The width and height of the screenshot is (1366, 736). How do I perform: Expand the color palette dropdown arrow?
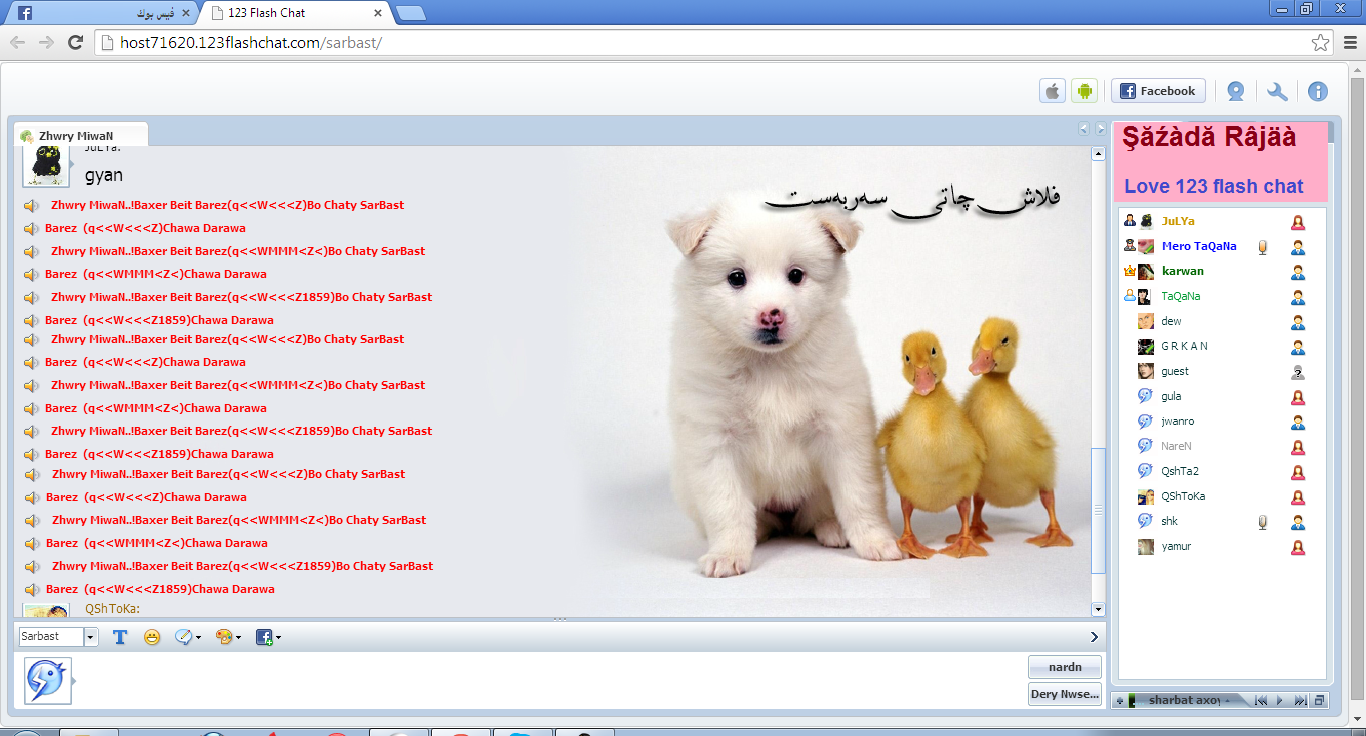coord(238,637)
